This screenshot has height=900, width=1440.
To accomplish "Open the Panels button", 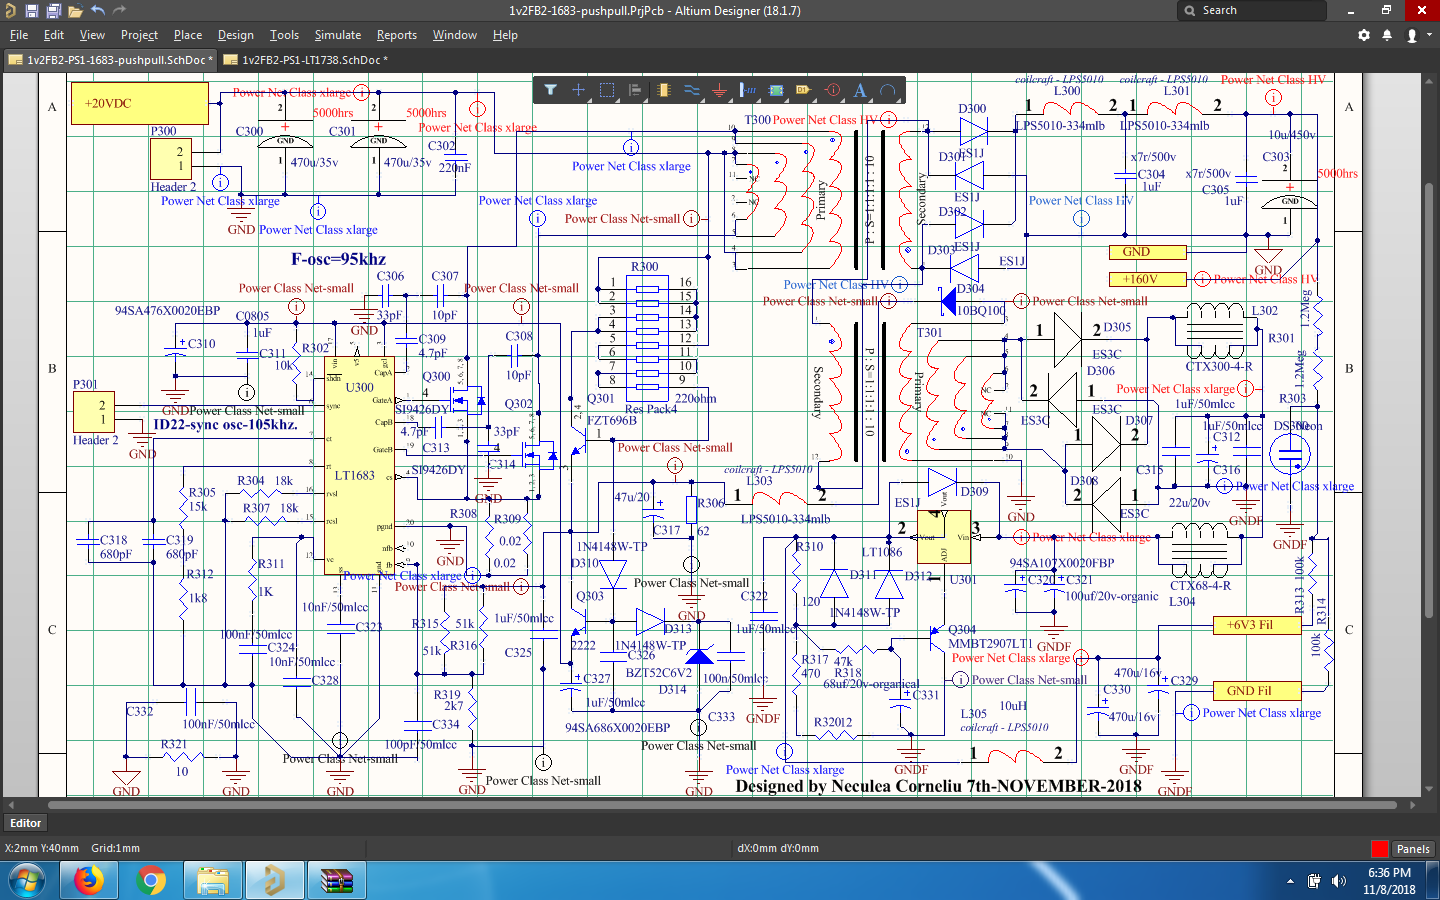I will (1413, 849).
